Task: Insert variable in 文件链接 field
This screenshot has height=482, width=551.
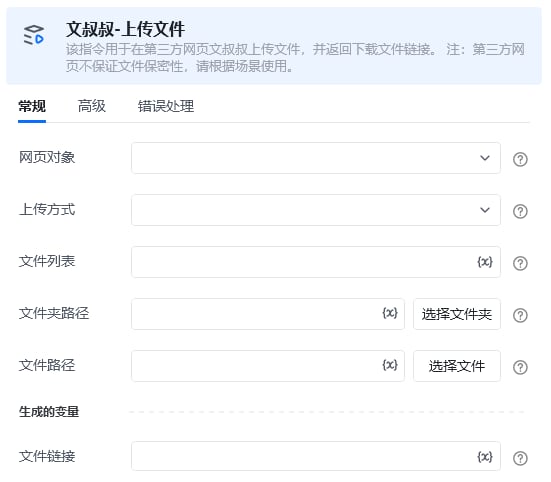Action: (x=485, y=456)
